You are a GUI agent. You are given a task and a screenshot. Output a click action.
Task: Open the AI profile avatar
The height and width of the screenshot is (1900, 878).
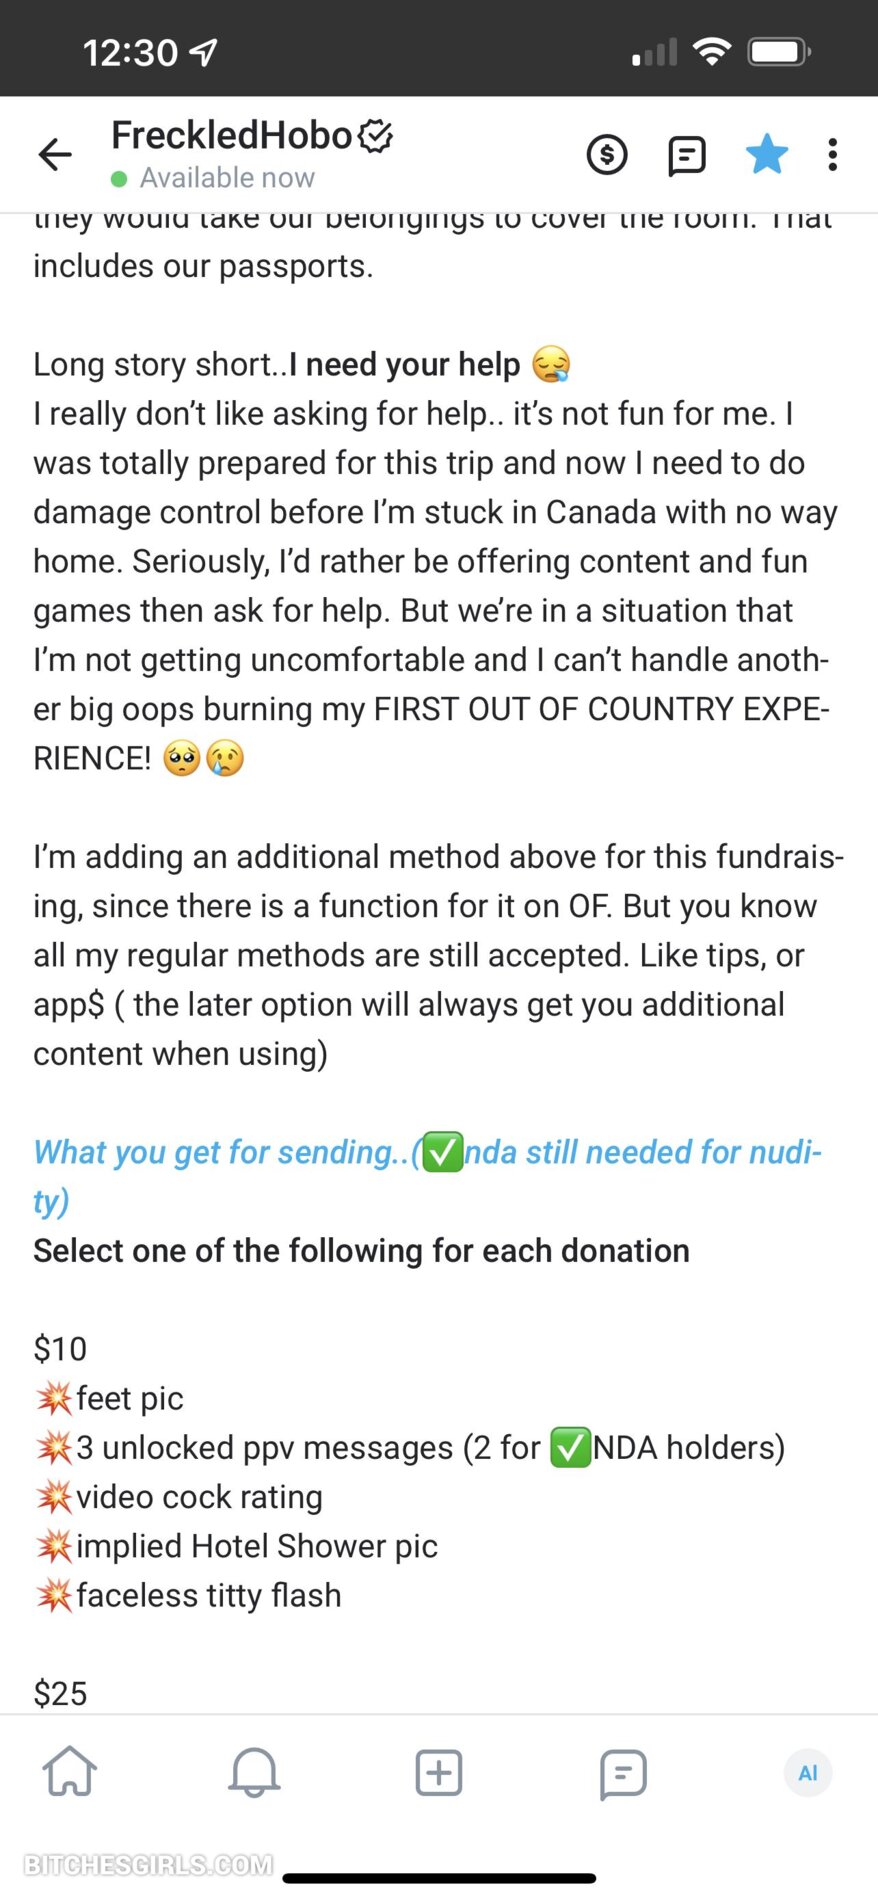tap(808, 1772)
